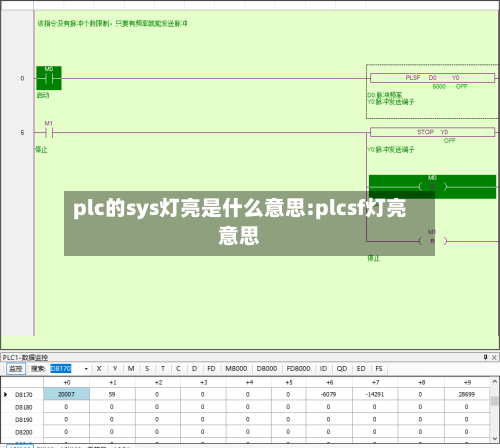Viewport: 500px width, 448px height.
Task: Show FD registers in data monitor
Action: [x=211, y=369]
